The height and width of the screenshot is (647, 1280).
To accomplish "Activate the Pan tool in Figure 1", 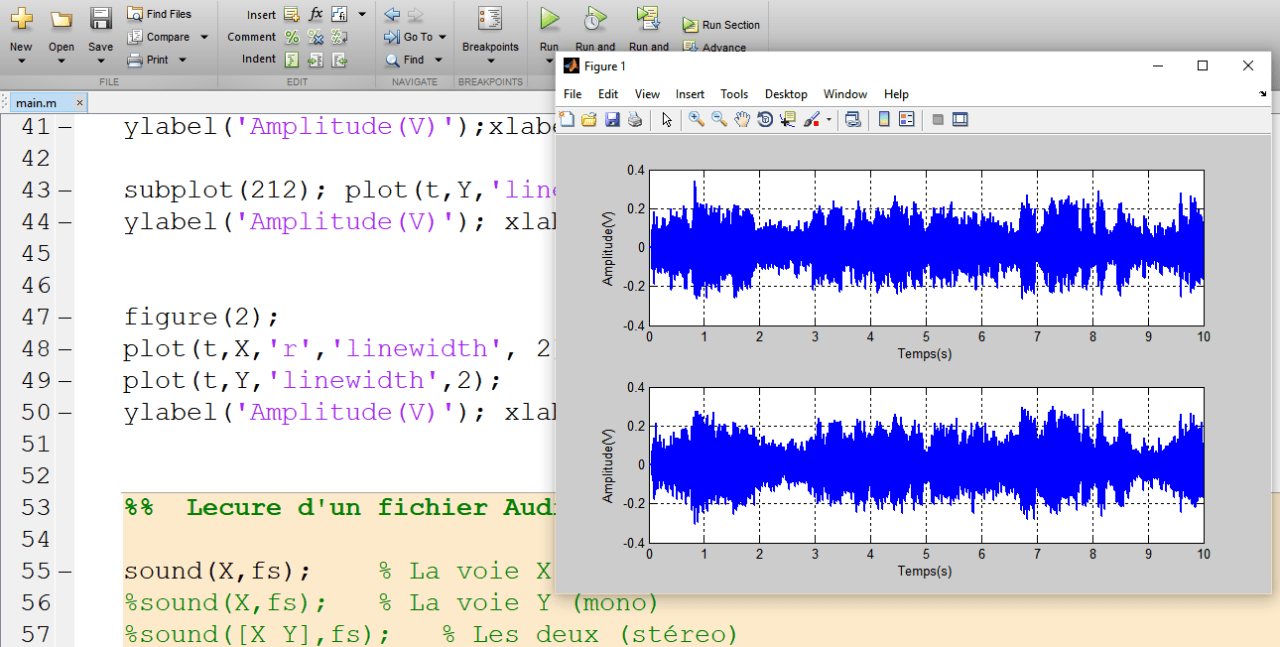I will [x=741, y=119].
